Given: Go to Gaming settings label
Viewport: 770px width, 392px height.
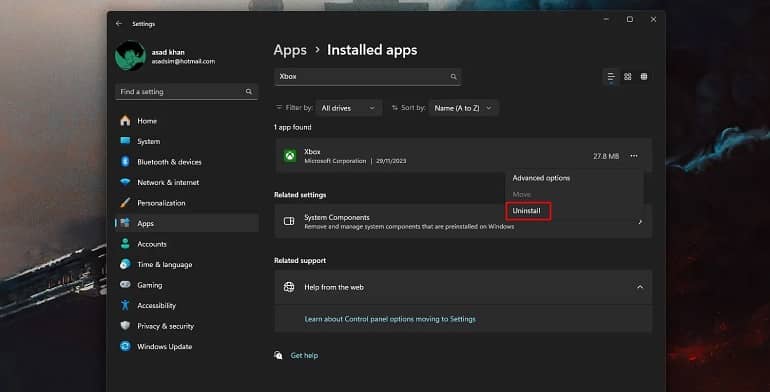Looking at the screenshot, I should tap(149, 285).
